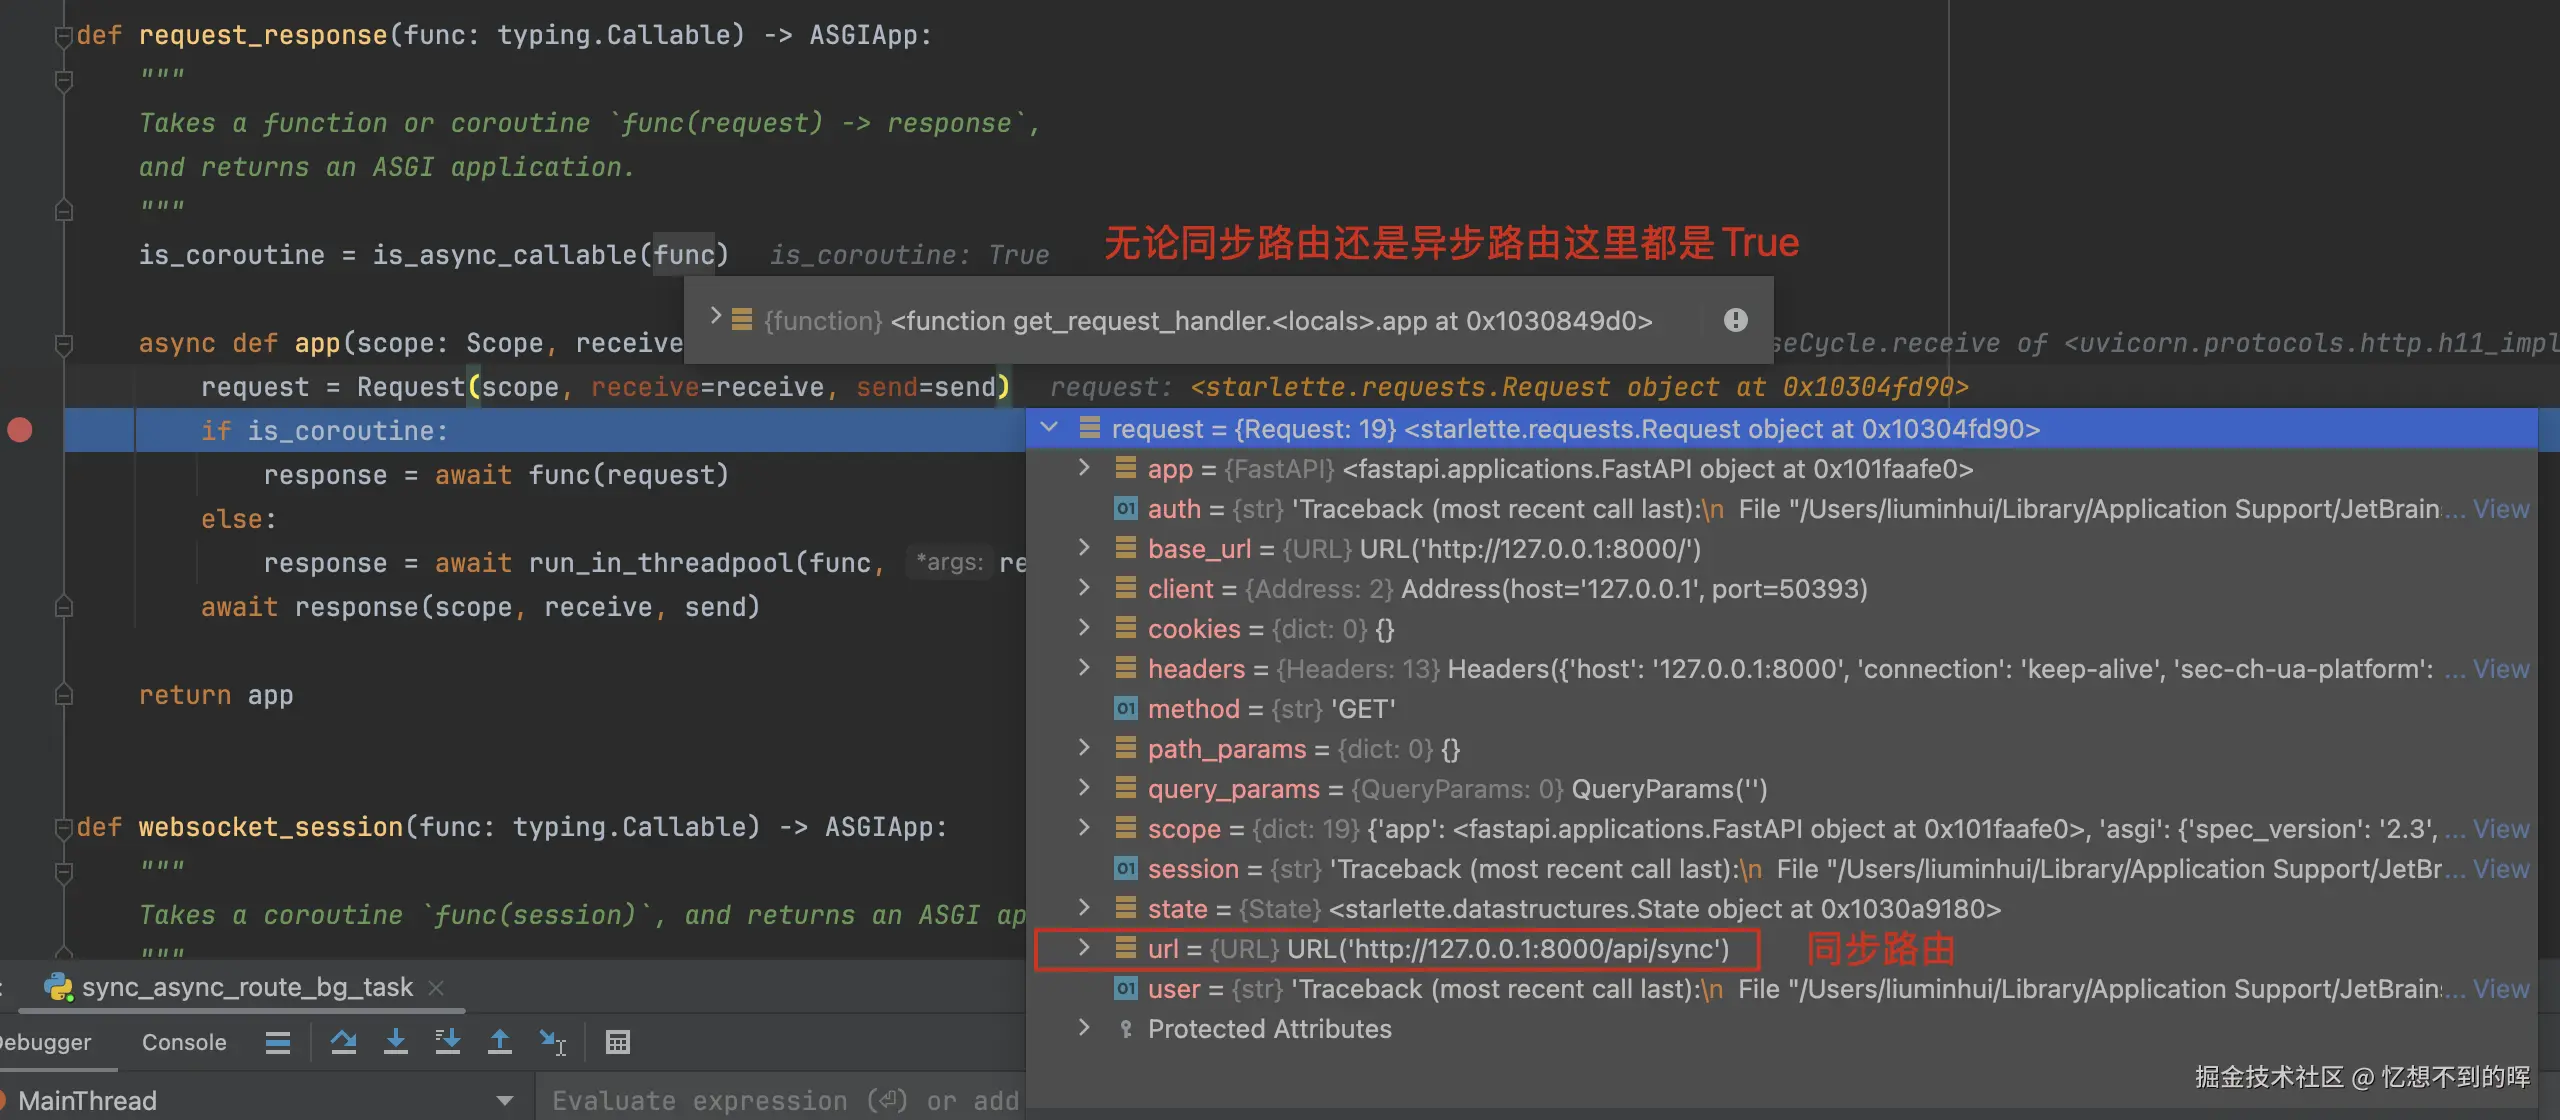Click the Step Into debugger icon

[395, 1042]
